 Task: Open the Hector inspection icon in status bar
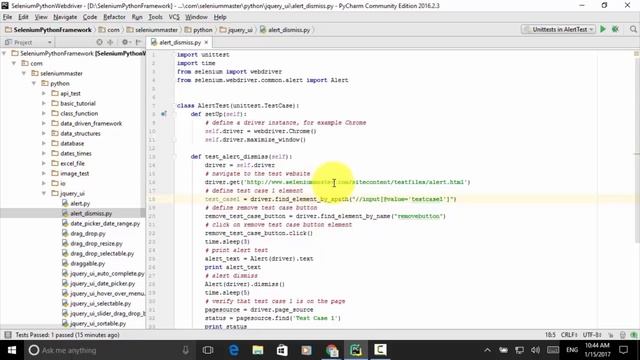(x=623, y=335)
